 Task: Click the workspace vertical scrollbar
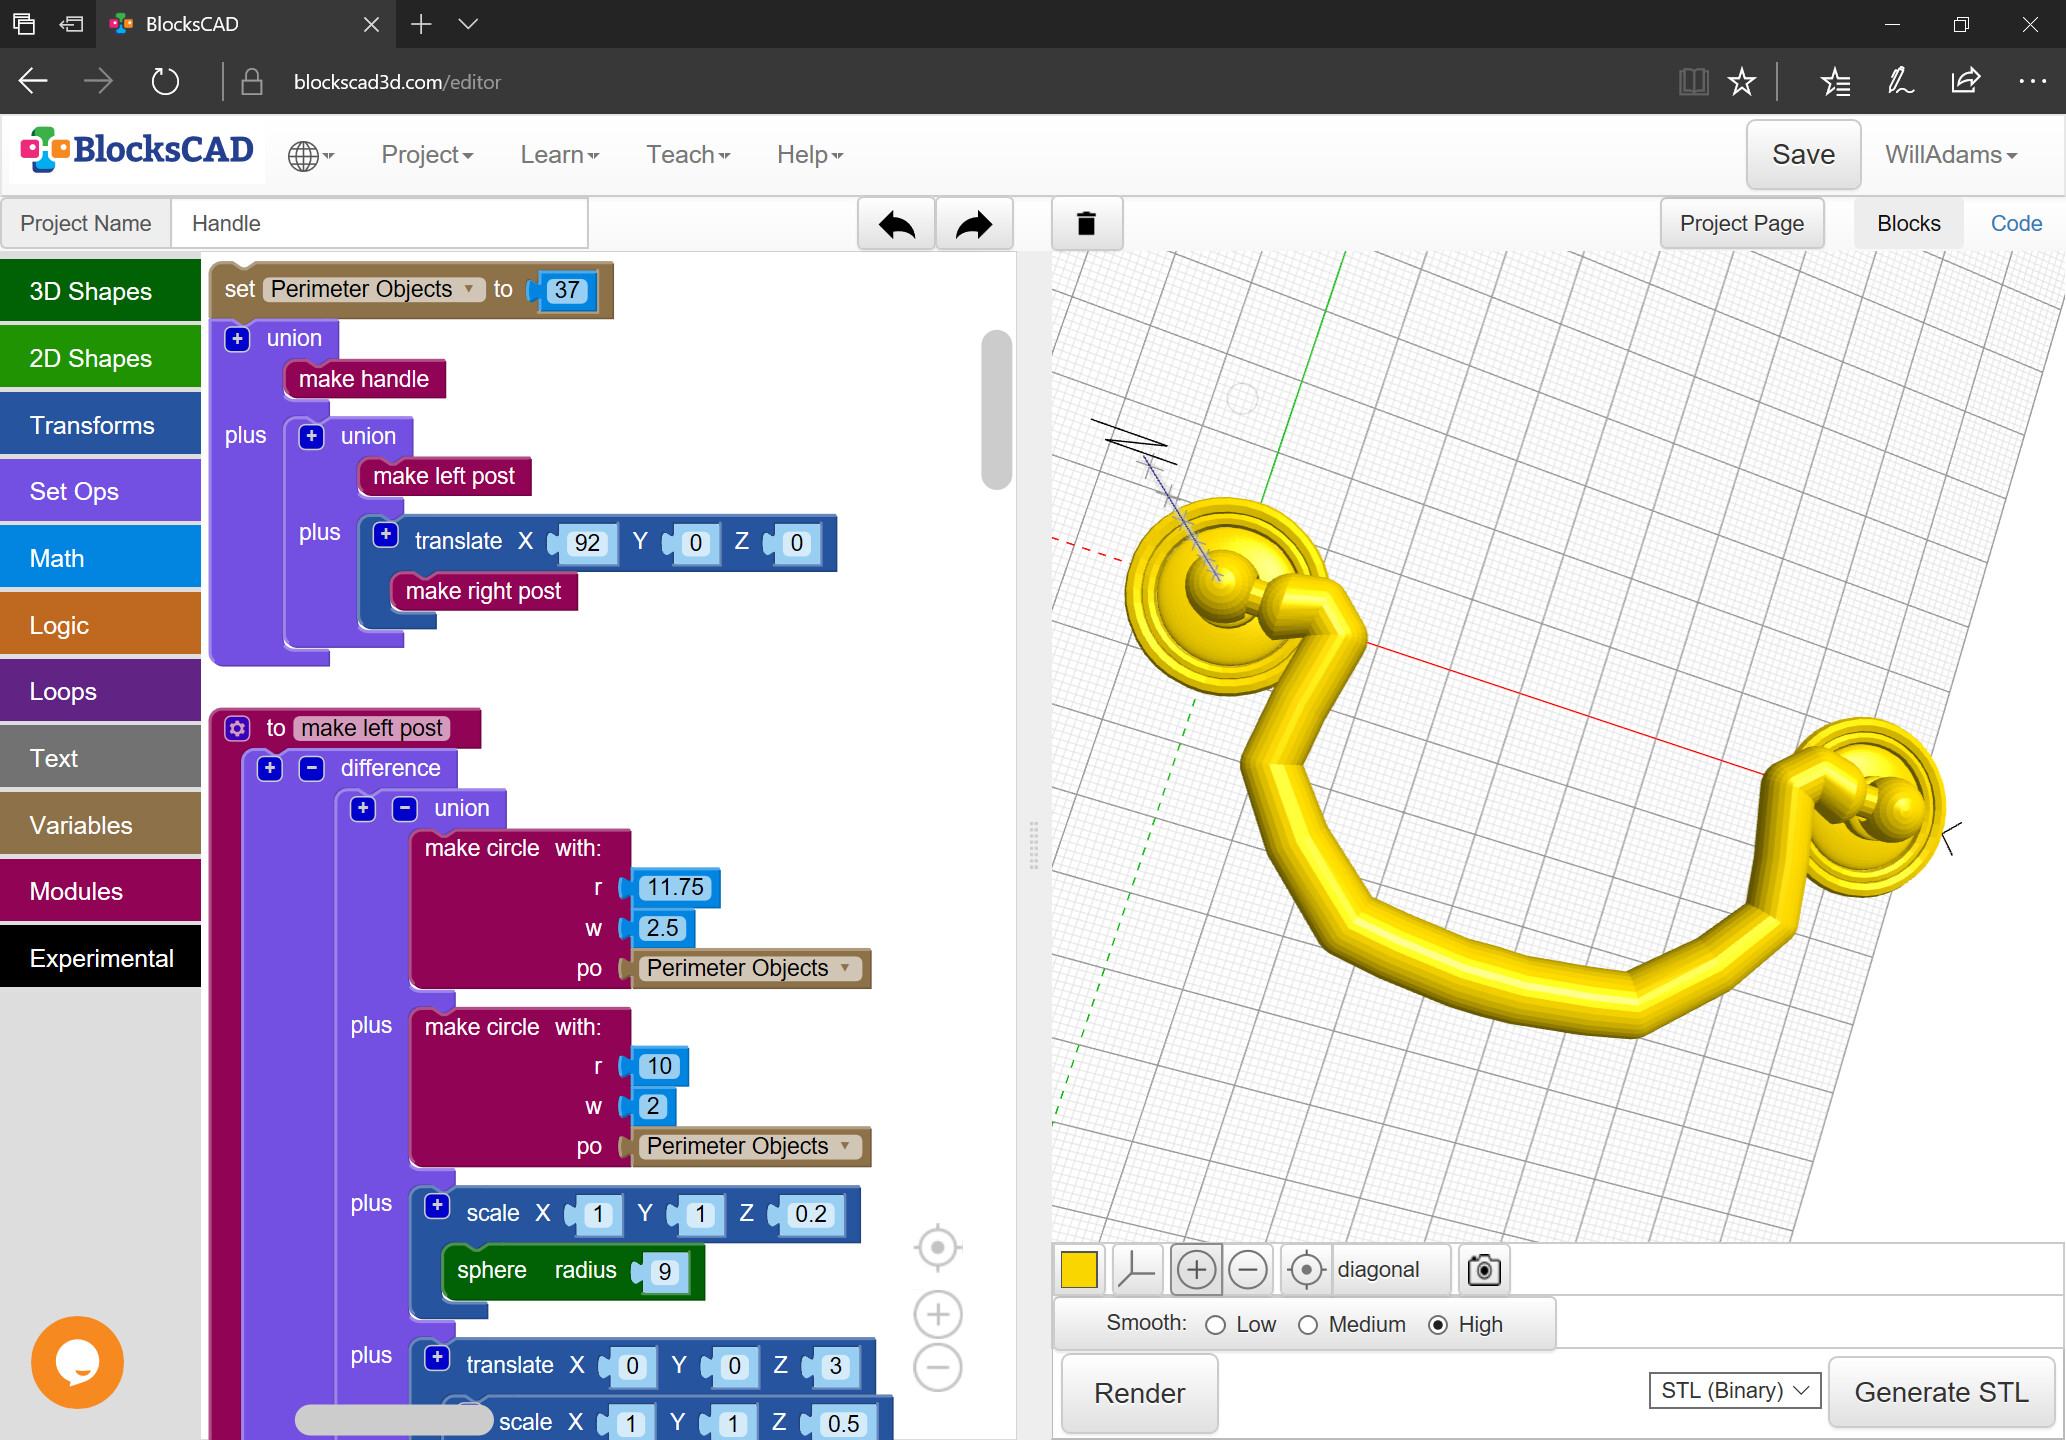click(x=997, y=410)
